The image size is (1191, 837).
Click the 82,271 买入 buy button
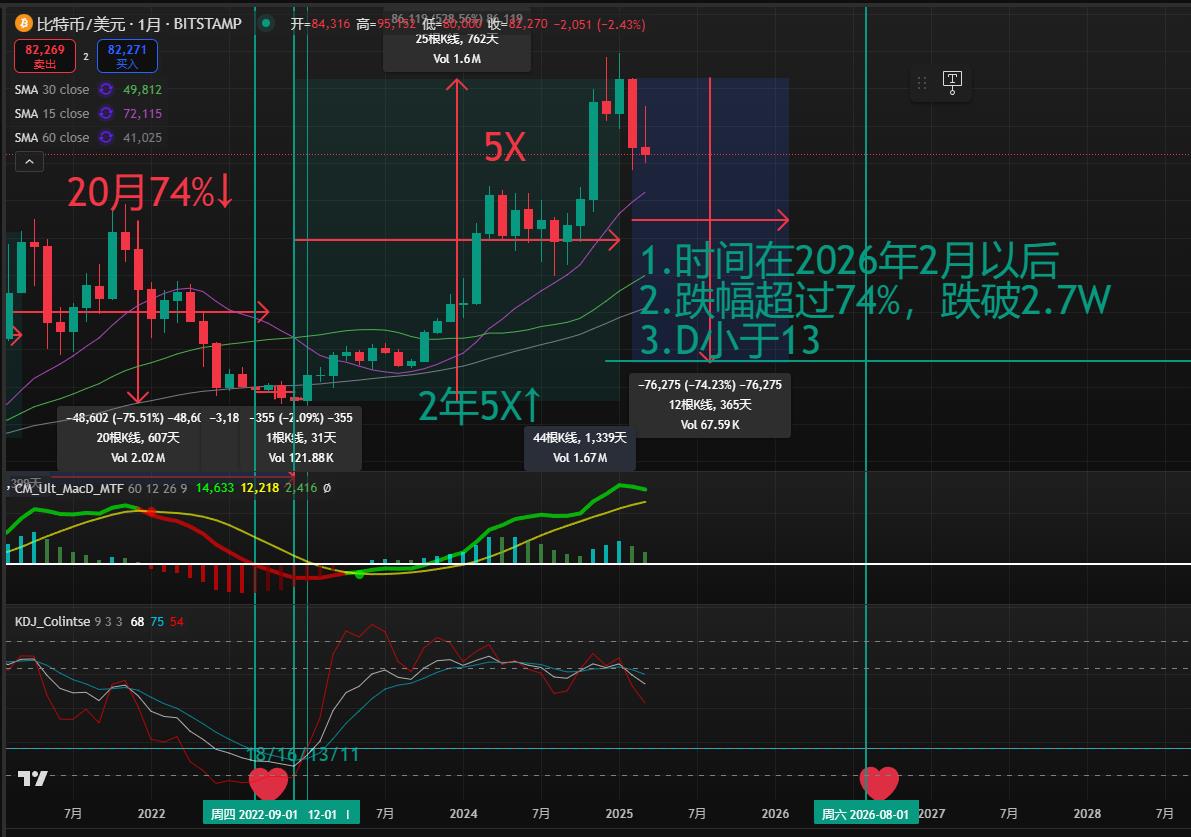click(x=127, y=56)
